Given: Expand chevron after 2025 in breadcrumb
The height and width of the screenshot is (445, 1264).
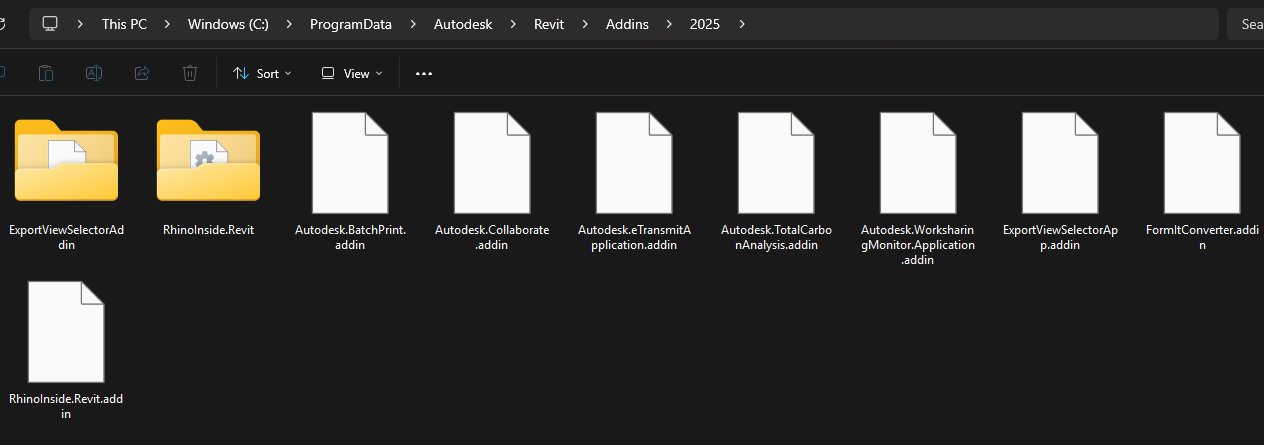Looking at the screenshot, I should (x=742, y=24).
